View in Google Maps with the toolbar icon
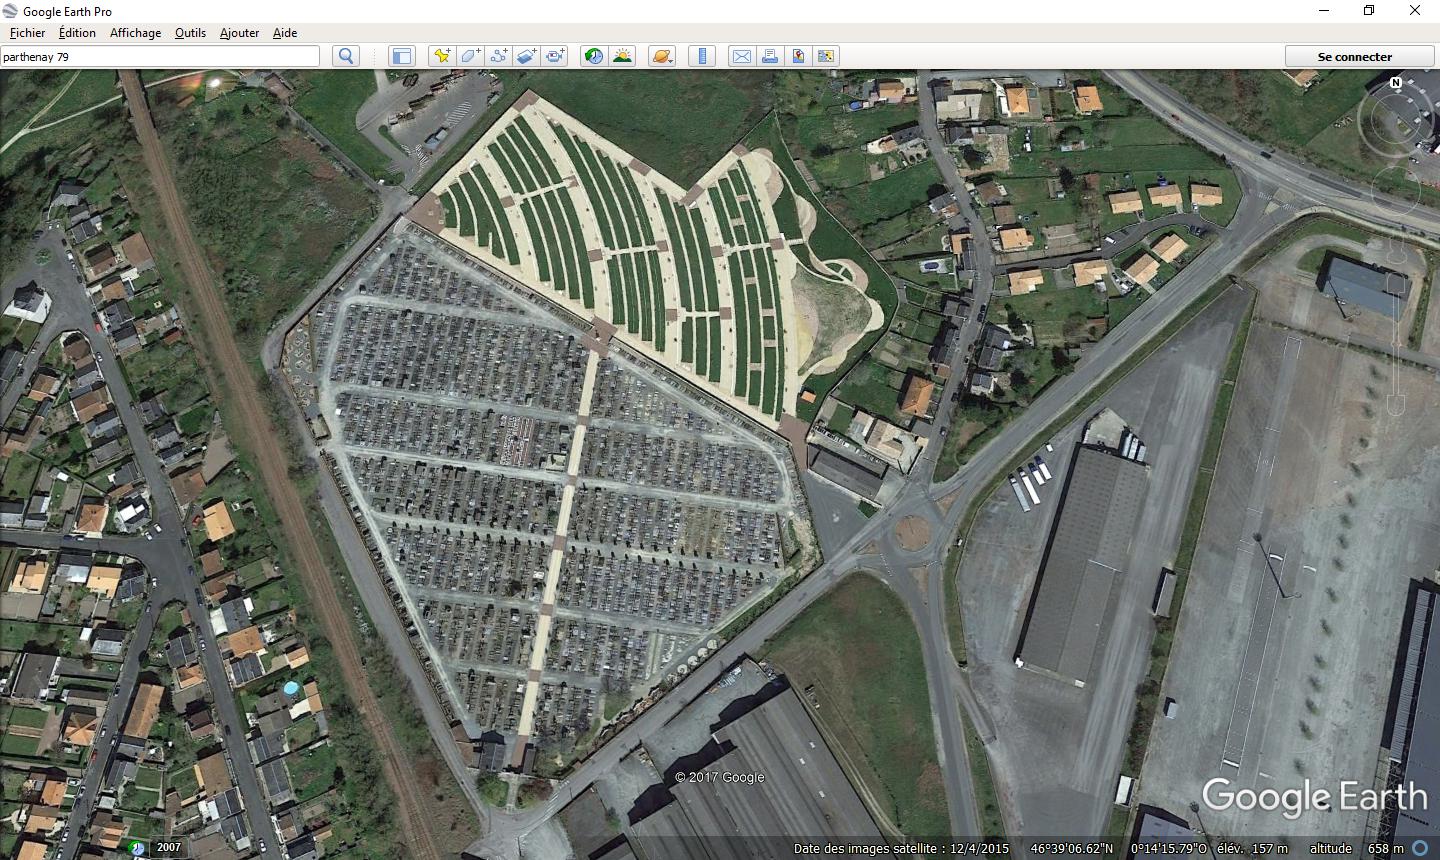The width and height of the screenshot is (1440, 860). tap(825, 56)
